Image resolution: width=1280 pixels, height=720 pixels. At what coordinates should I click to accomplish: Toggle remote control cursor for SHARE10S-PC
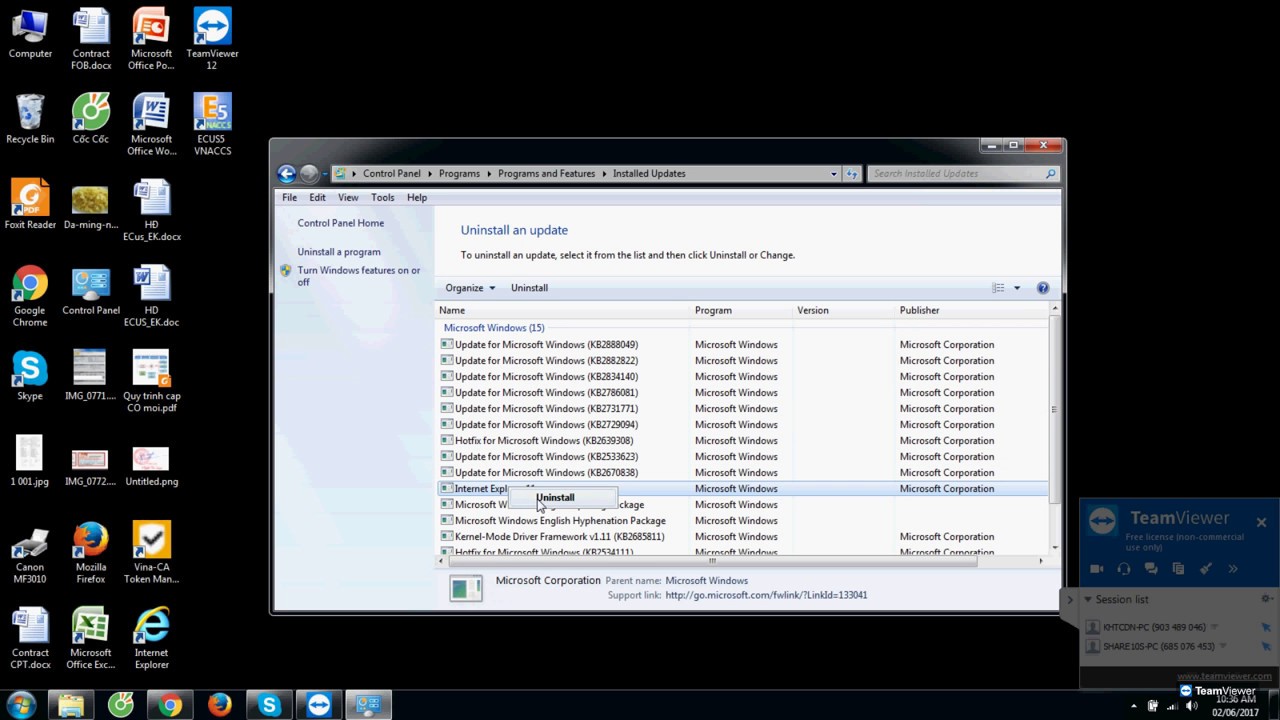tap(1265, 646)
